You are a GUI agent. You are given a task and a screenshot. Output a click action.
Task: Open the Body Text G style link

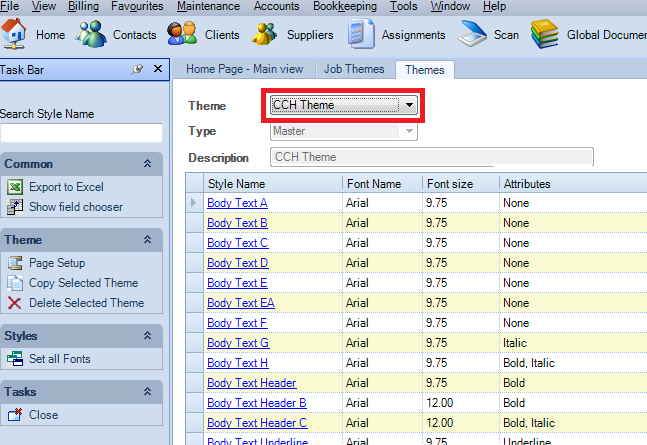point(238,343)
